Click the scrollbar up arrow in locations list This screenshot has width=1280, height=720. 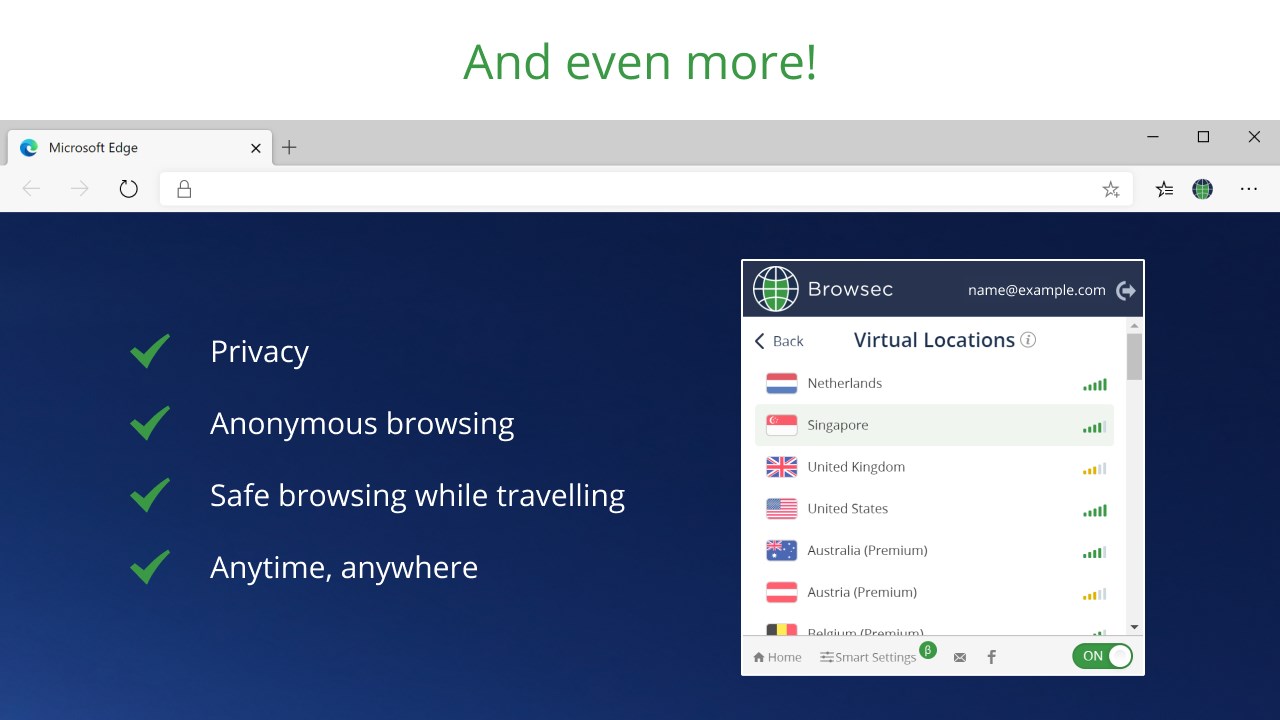pyautogui.click(x=1134, y=326)
